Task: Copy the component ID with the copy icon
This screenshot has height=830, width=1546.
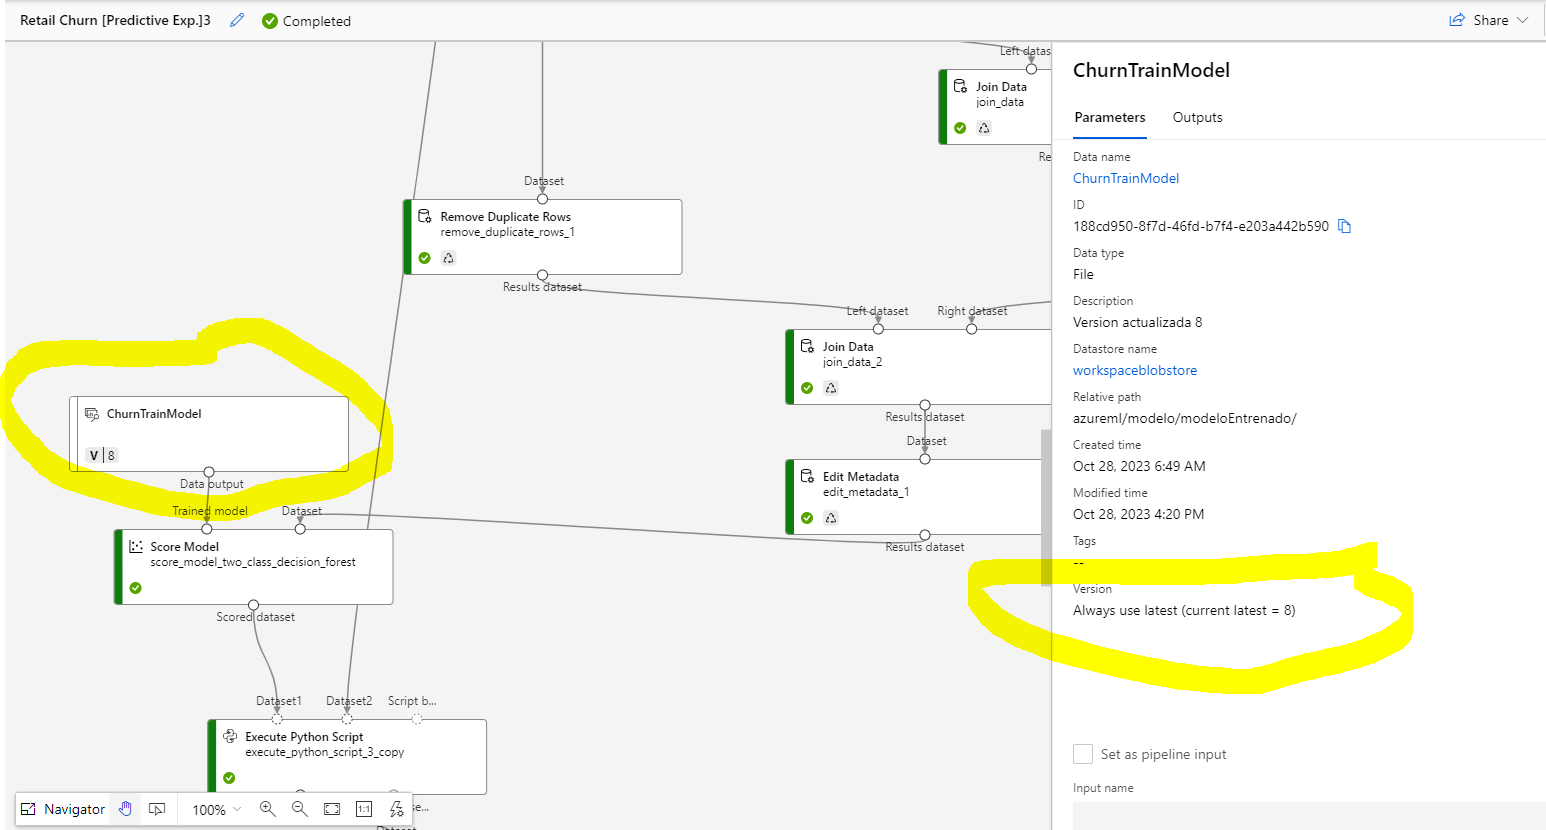Action: pos(1344,226)
